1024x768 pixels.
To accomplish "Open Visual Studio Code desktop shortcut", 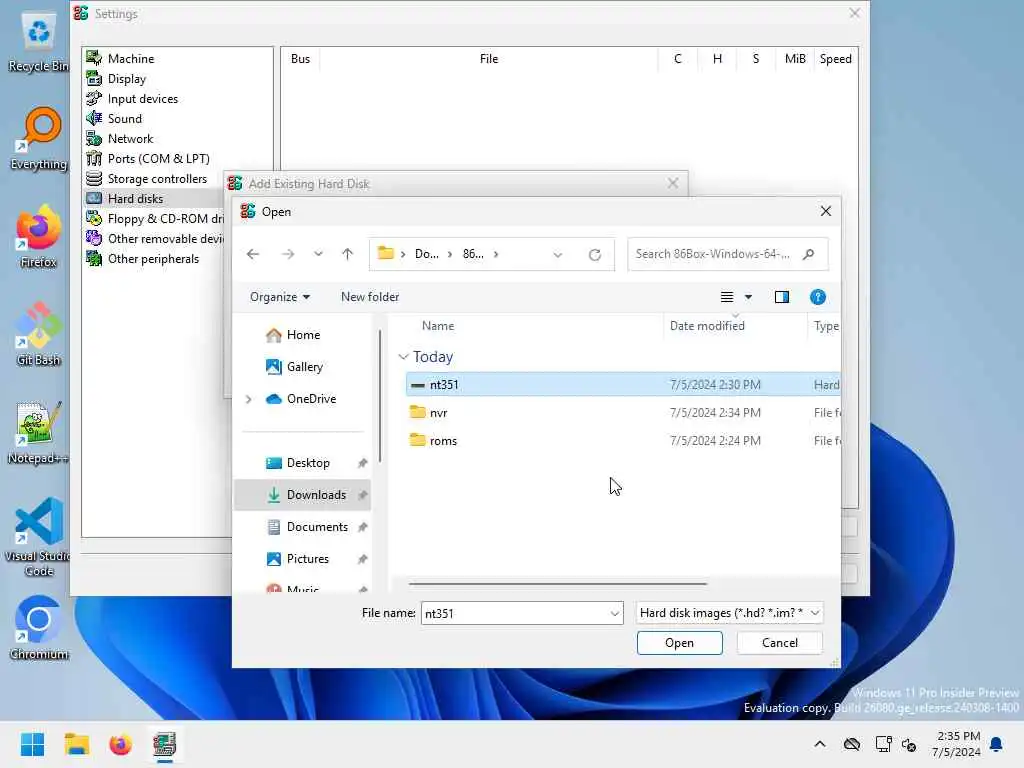I will tap(39, 537).
